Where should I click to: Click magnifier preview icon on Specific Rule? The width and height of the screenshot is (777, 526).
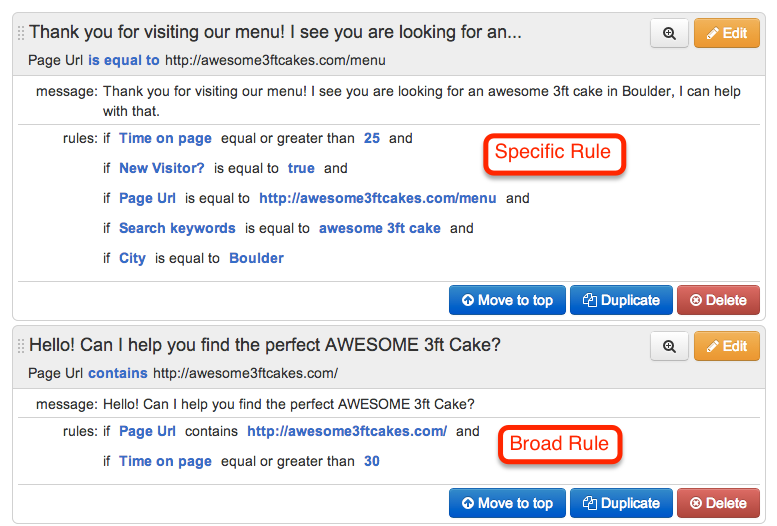point(669,33)
